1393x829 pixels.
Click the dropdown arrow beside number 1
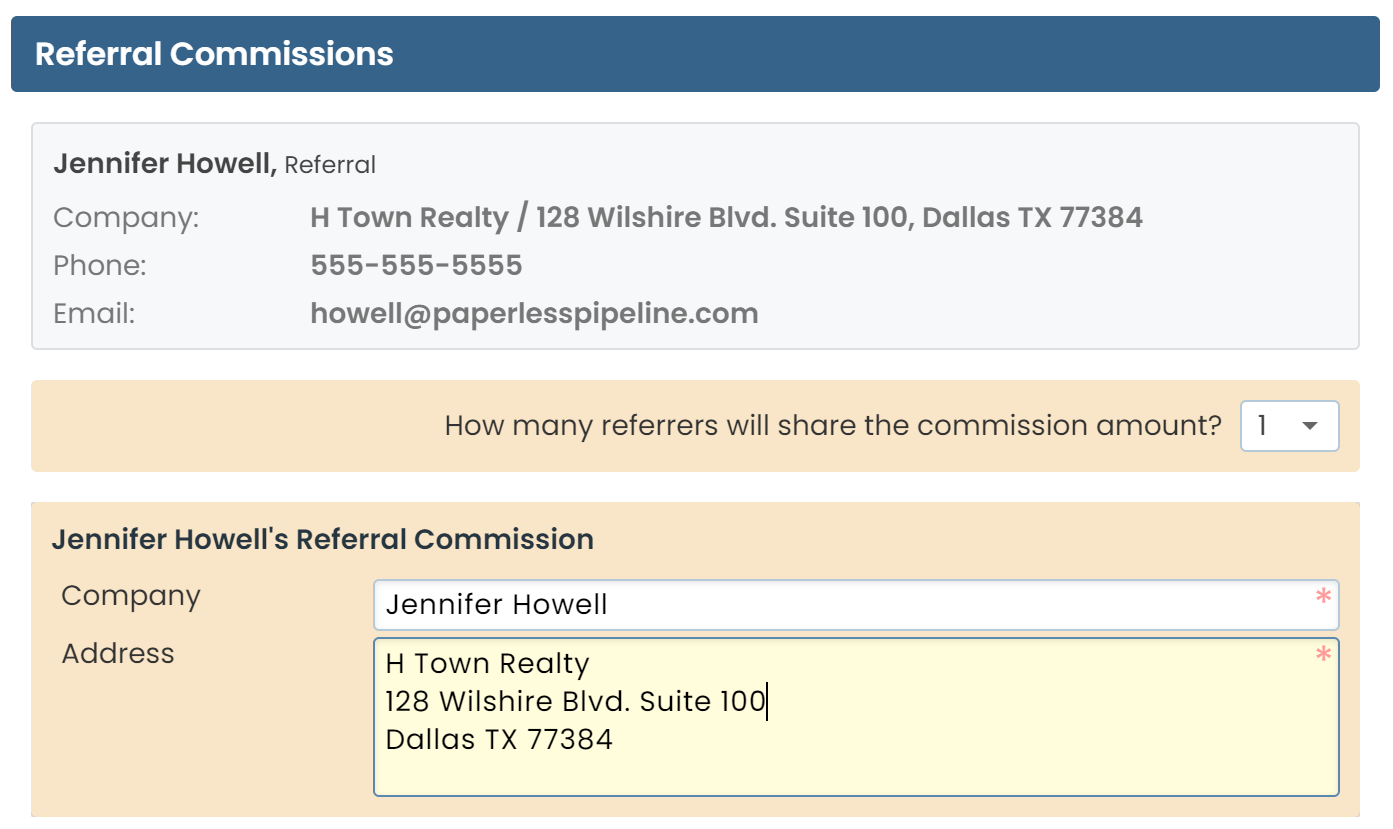pyautogui.click(x=1310, y=426)
